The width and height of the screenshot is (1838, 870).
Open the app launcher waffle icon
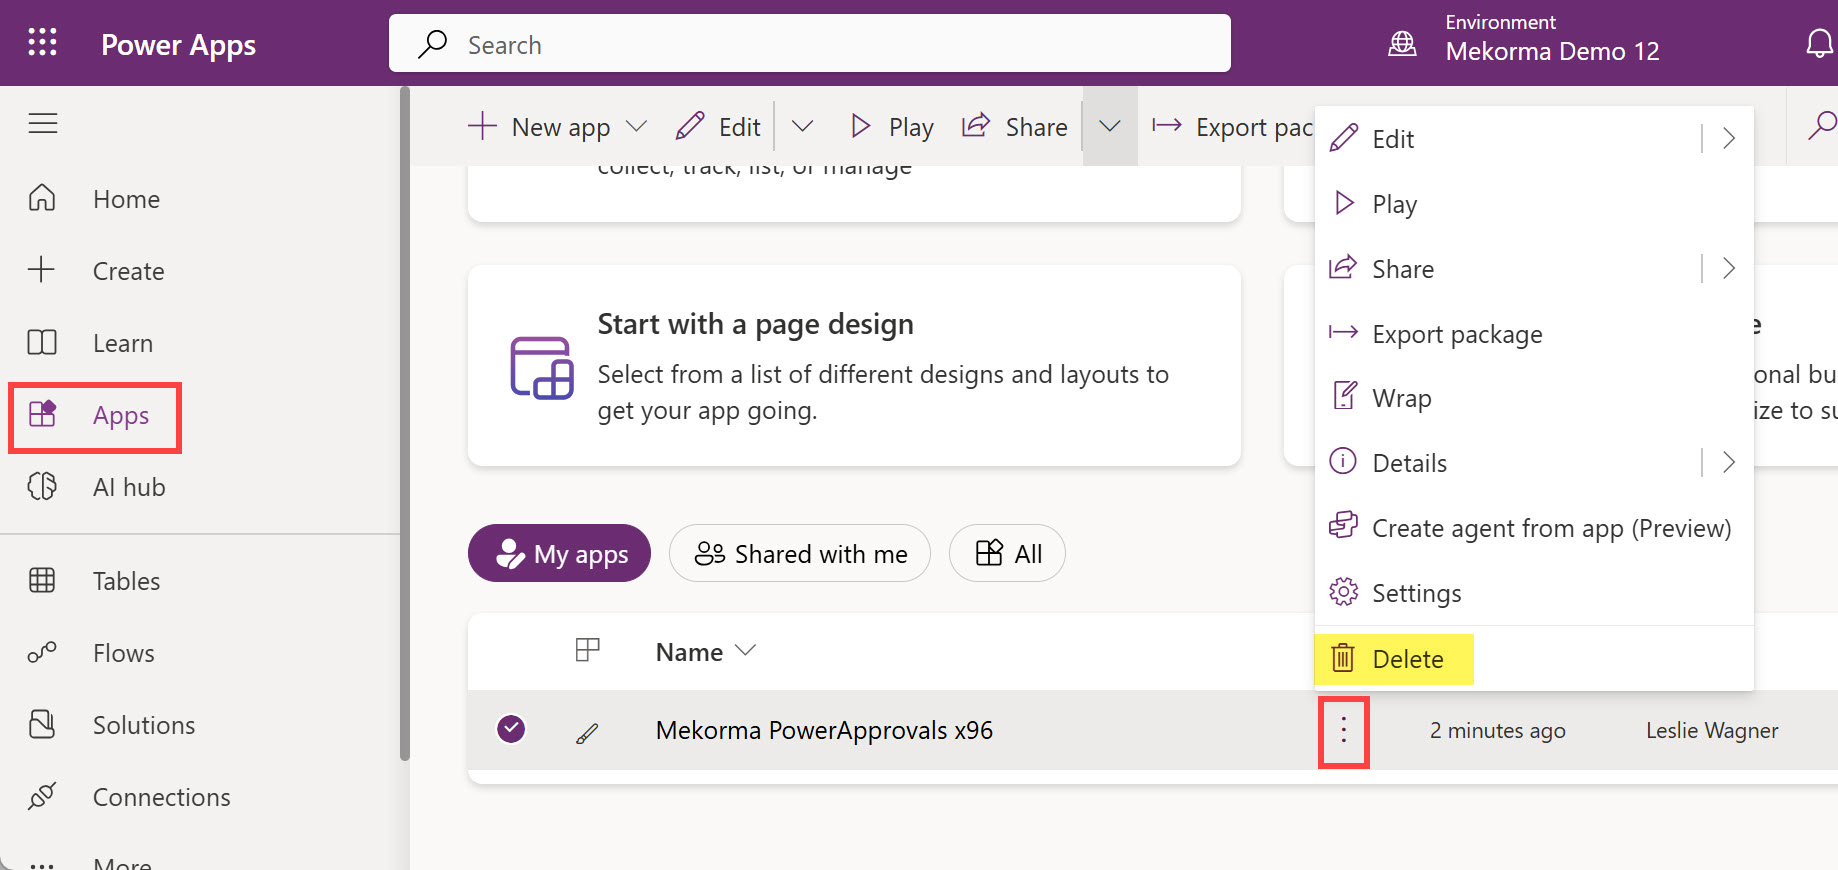coord(42,42)
